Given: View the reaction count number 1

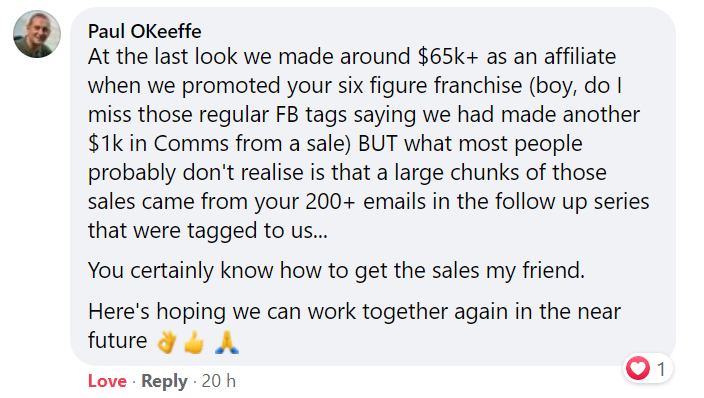Looking at the screenshot, I should tap(661, 369).
